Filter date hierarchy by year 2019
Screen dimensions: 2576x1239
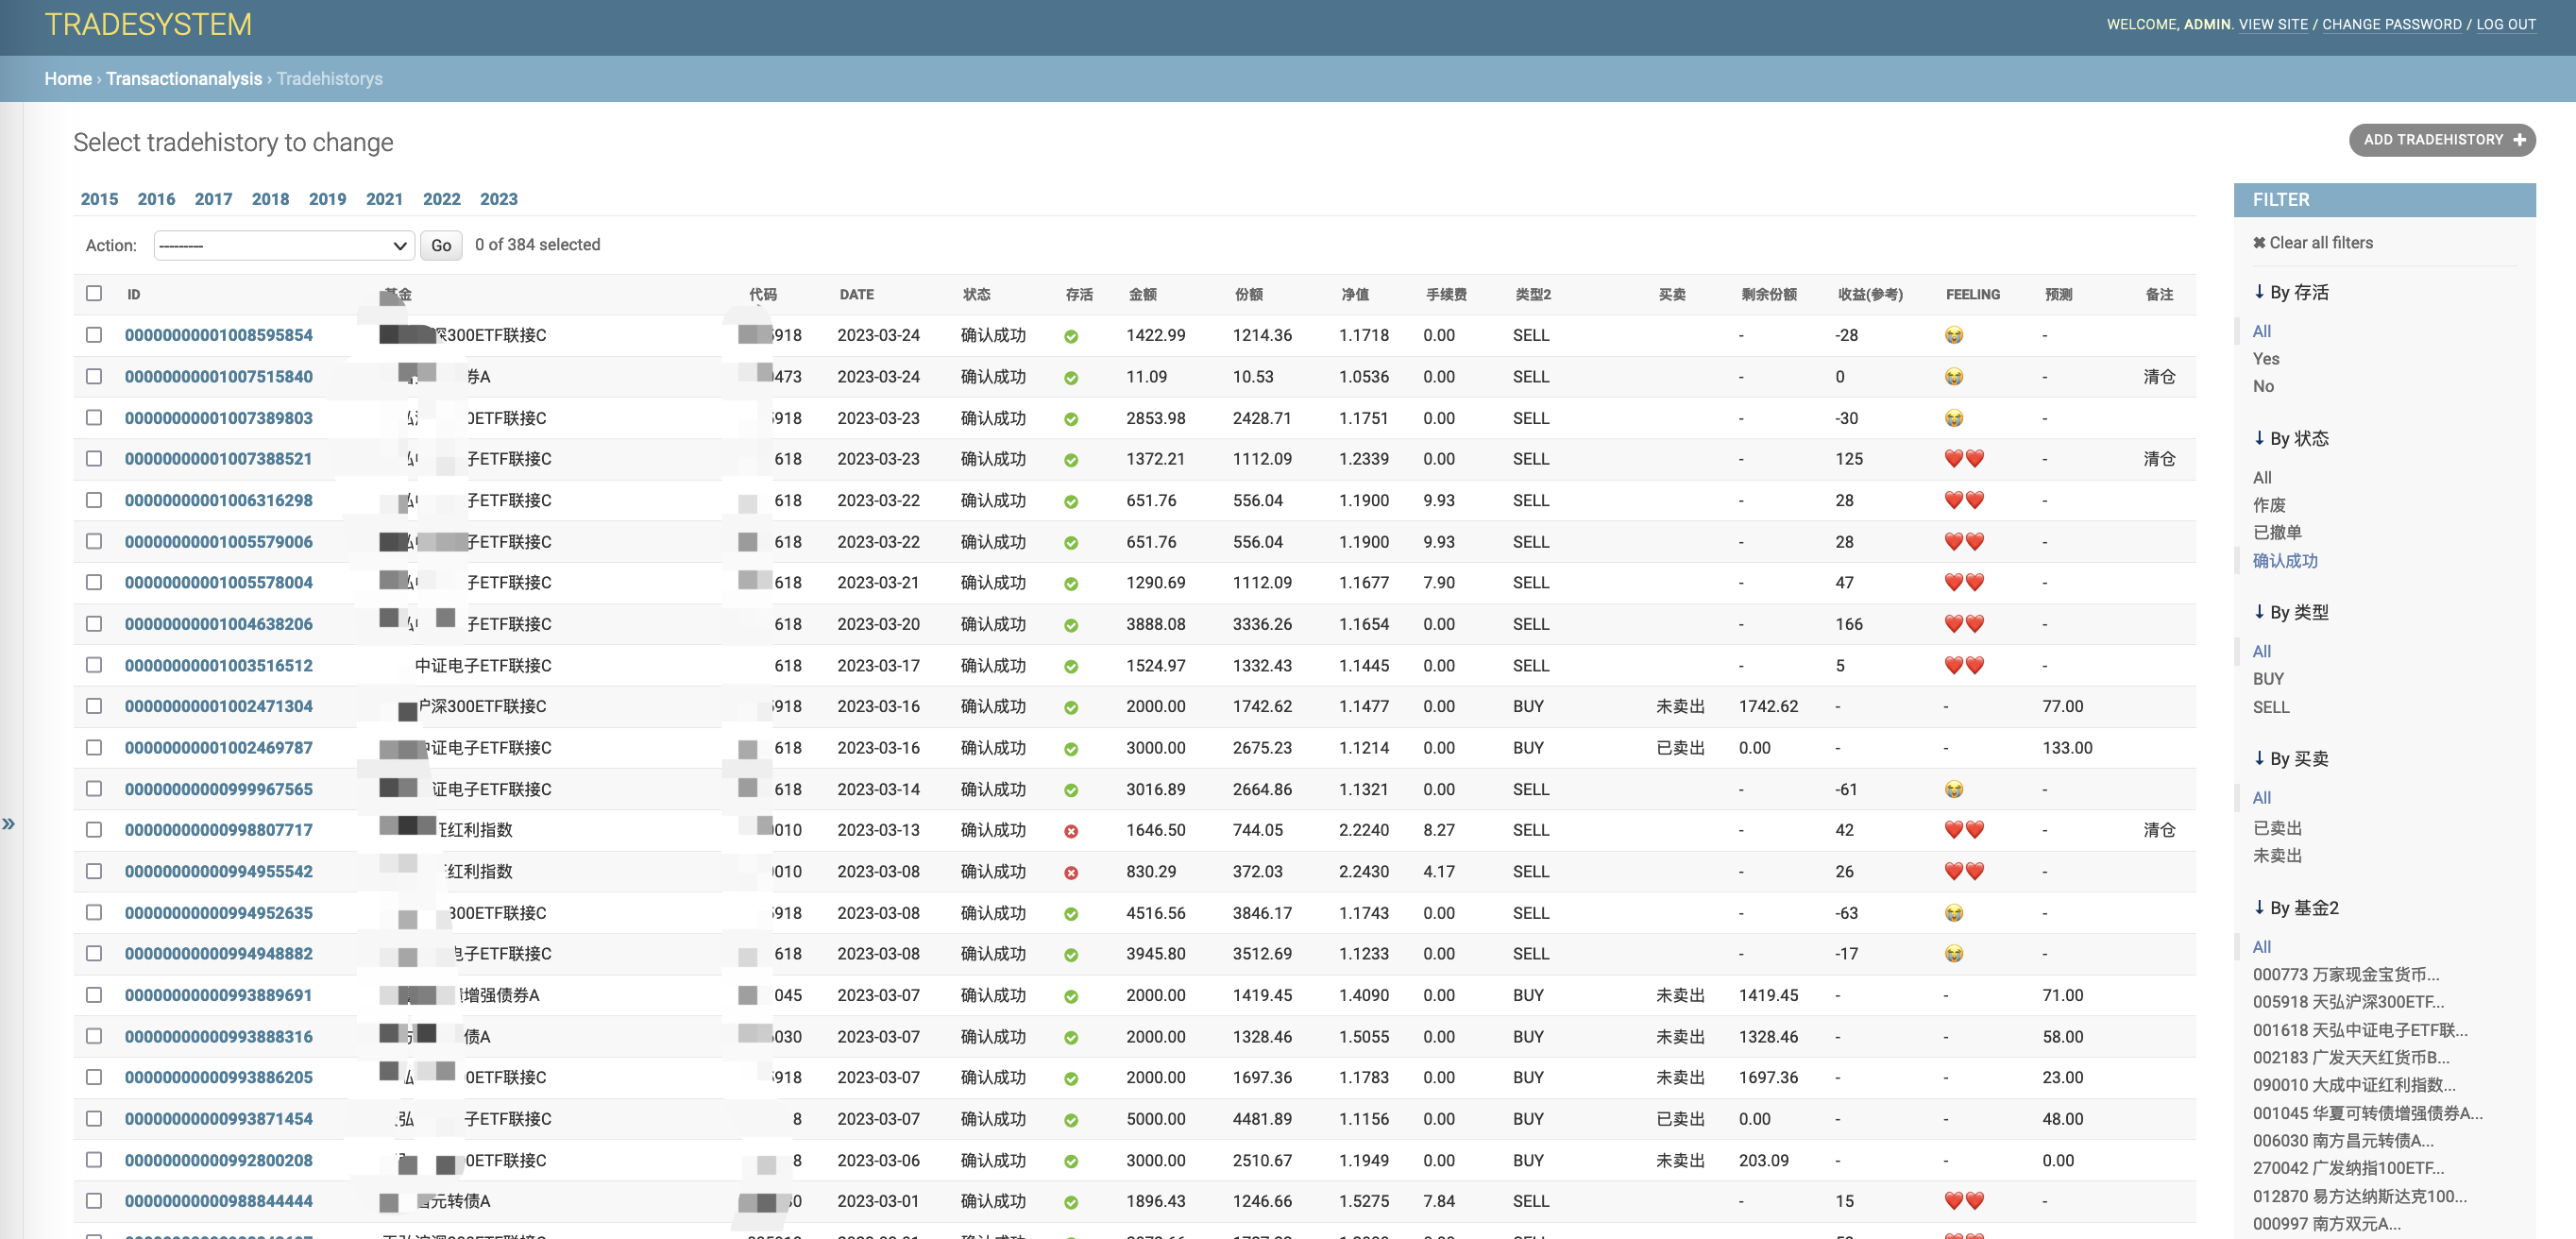(327, 199)
